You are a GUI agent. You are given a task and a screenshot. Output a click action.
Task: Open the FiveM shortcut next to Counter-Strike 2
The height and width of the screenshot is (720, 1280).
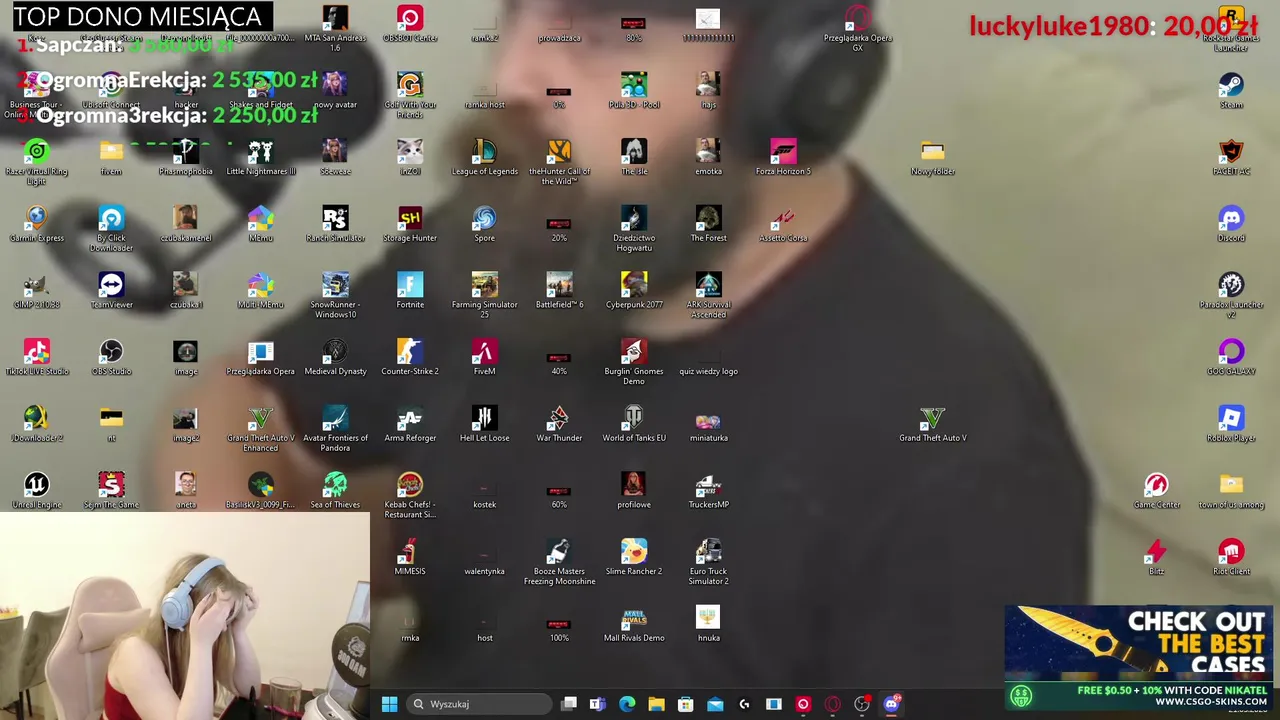484,358
